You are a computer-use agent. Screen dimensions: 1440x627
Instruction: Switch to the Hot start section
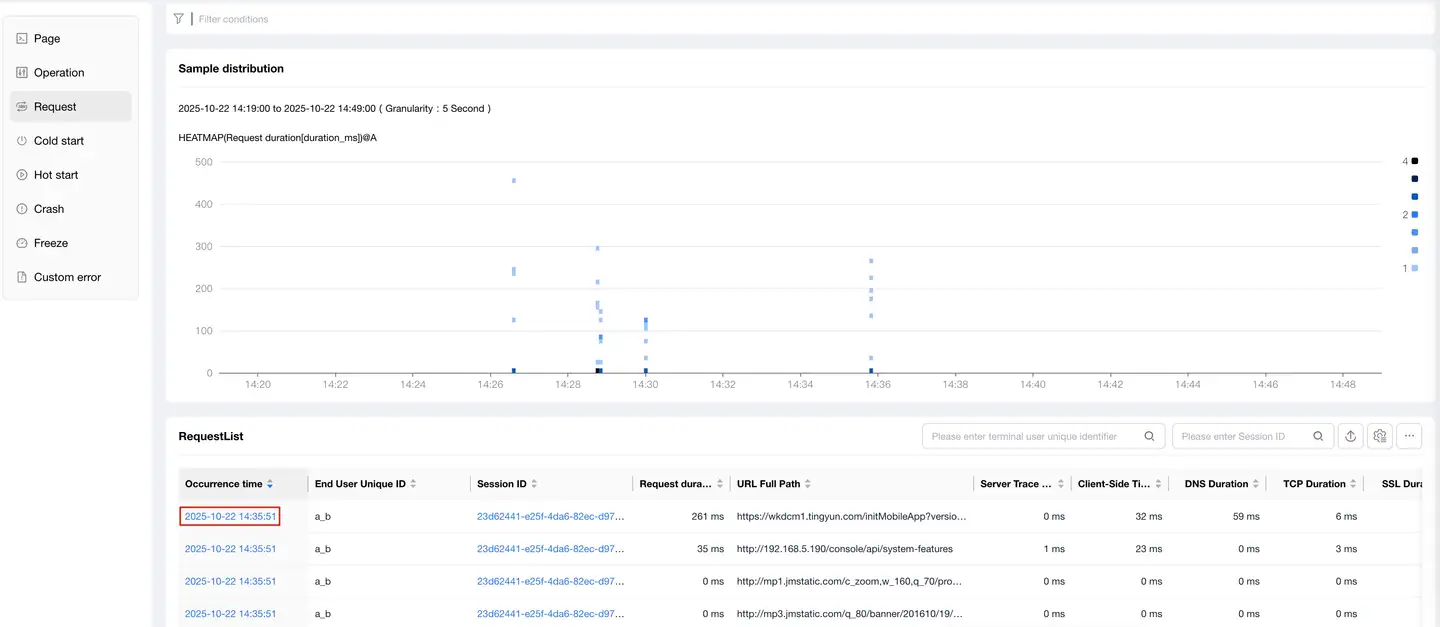coord(56,175)
